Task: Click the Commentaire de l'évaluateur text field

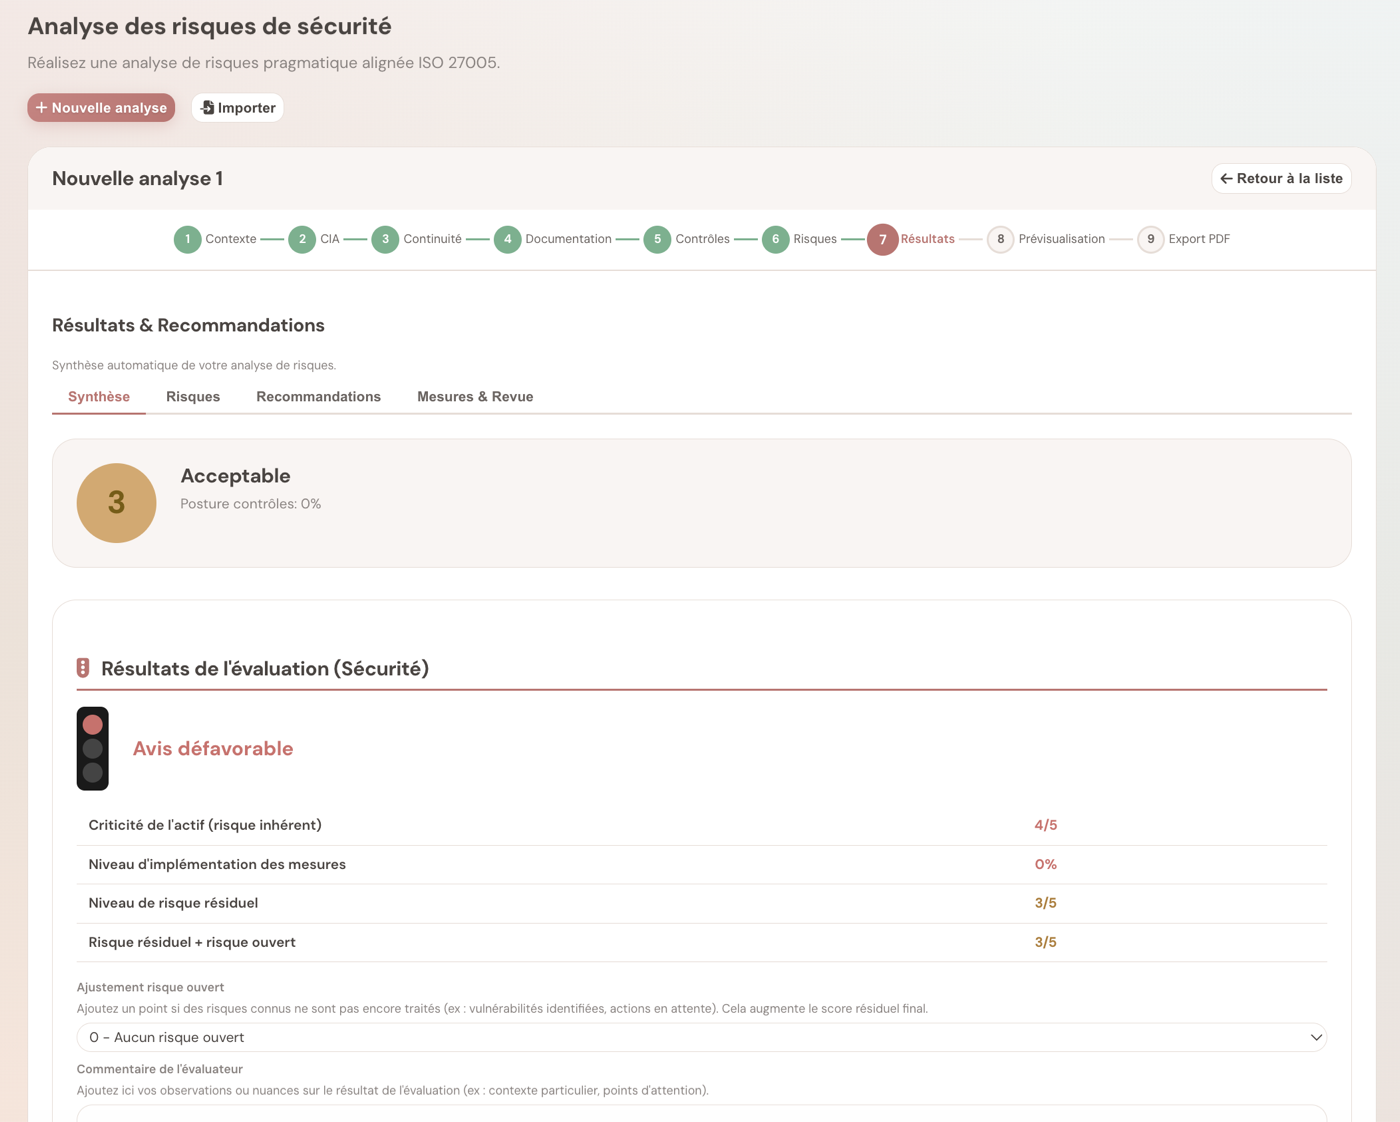Action: point(701,1113)
